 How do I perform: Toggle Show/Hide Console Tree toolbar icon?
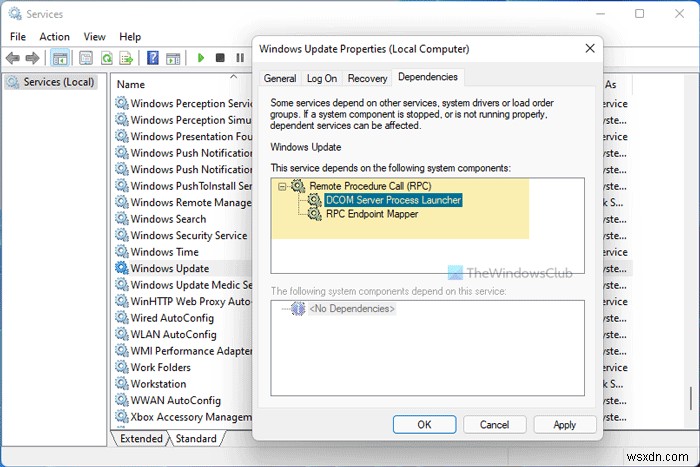pos(60,58)
